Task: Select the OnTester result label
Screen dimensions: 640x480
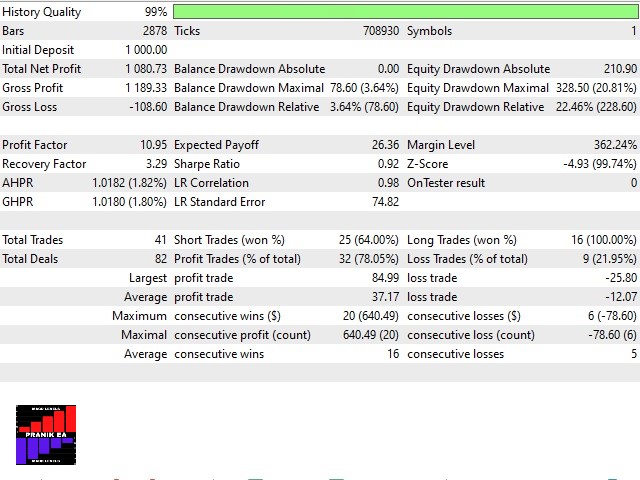Action: coord(446,183)
